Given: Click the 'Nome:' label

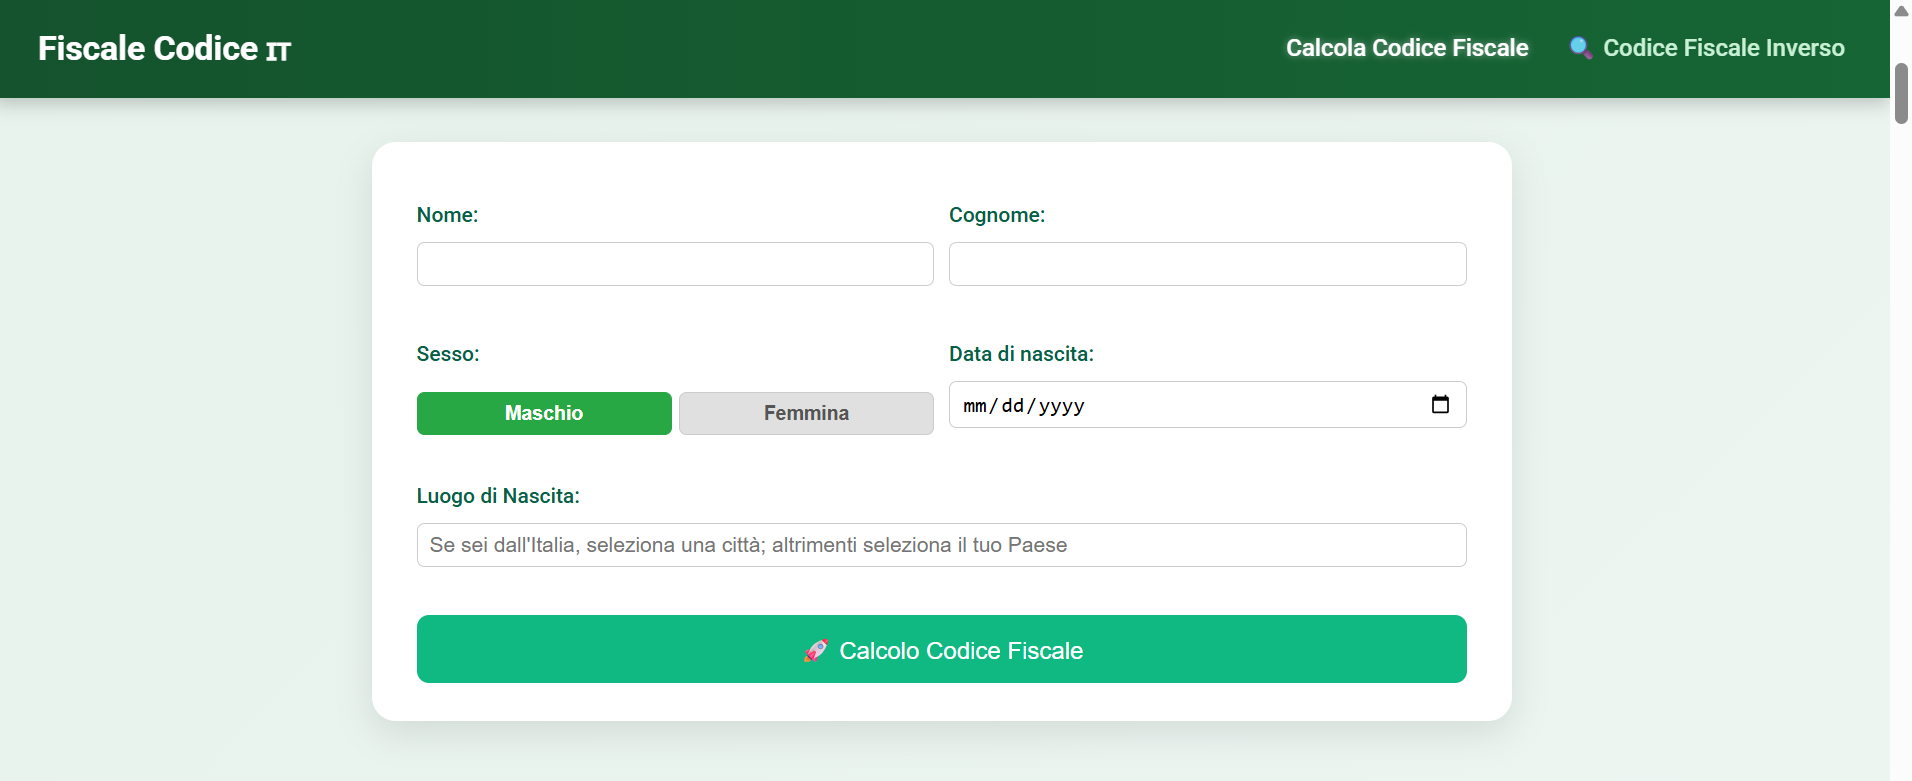Looking at the screenshot, I should pyautogui.click(x=447, y=215).
